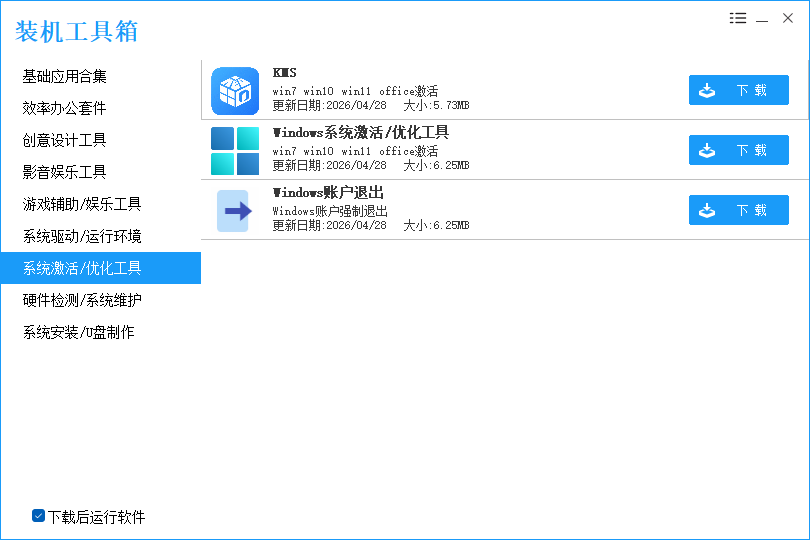
Task: Click the KMS activation tool icon
Action: [x=235, y=91]
